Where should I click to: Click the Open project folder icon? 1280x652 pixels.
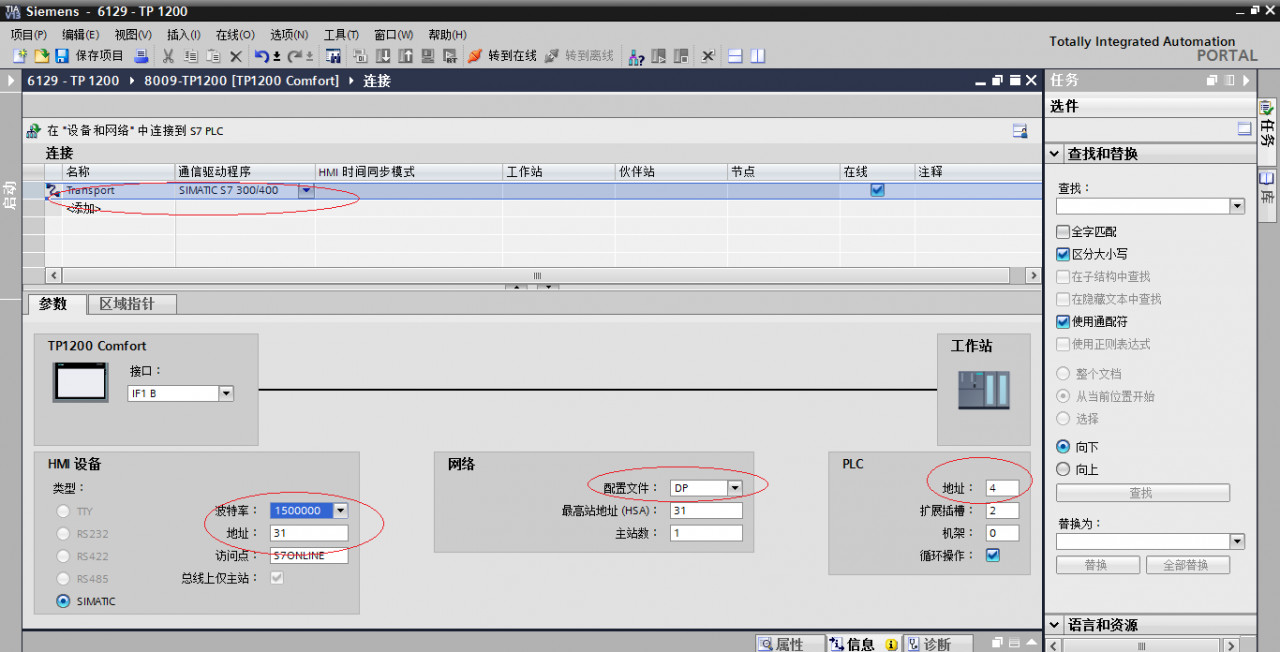click(41, 56)
